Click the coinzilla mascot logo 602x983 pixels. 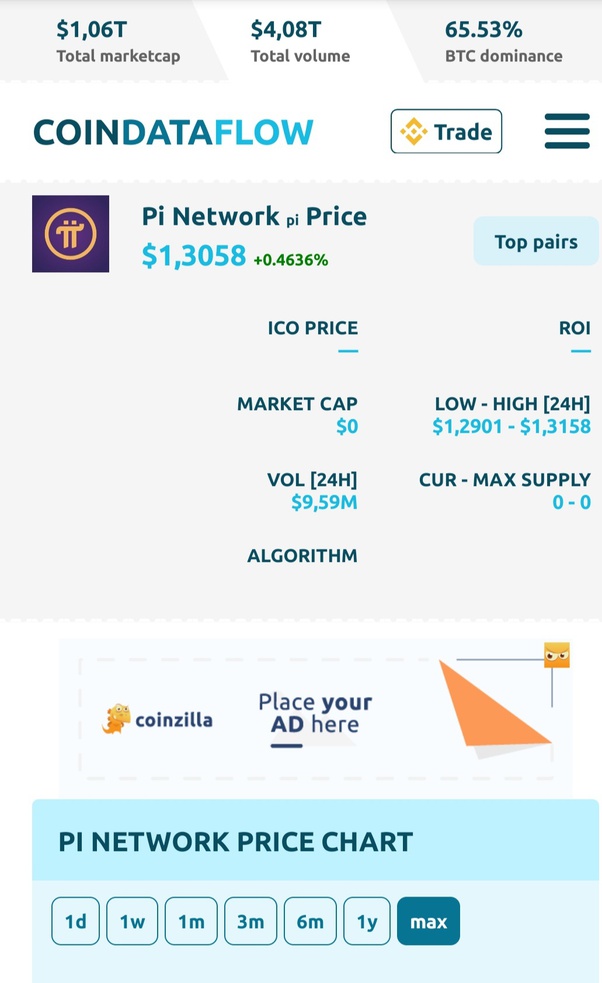coord(116,719)
